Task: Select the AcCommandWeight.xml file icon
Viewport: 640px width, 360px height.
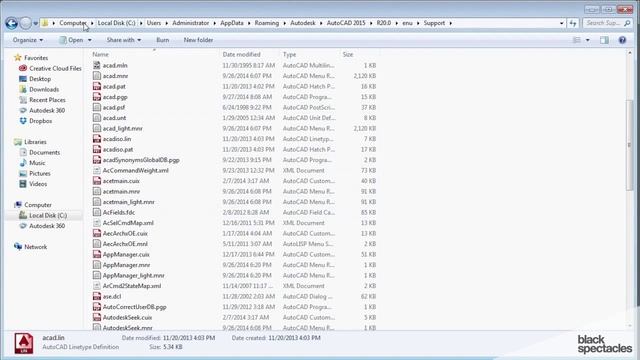Action: [x=96, y=171]
